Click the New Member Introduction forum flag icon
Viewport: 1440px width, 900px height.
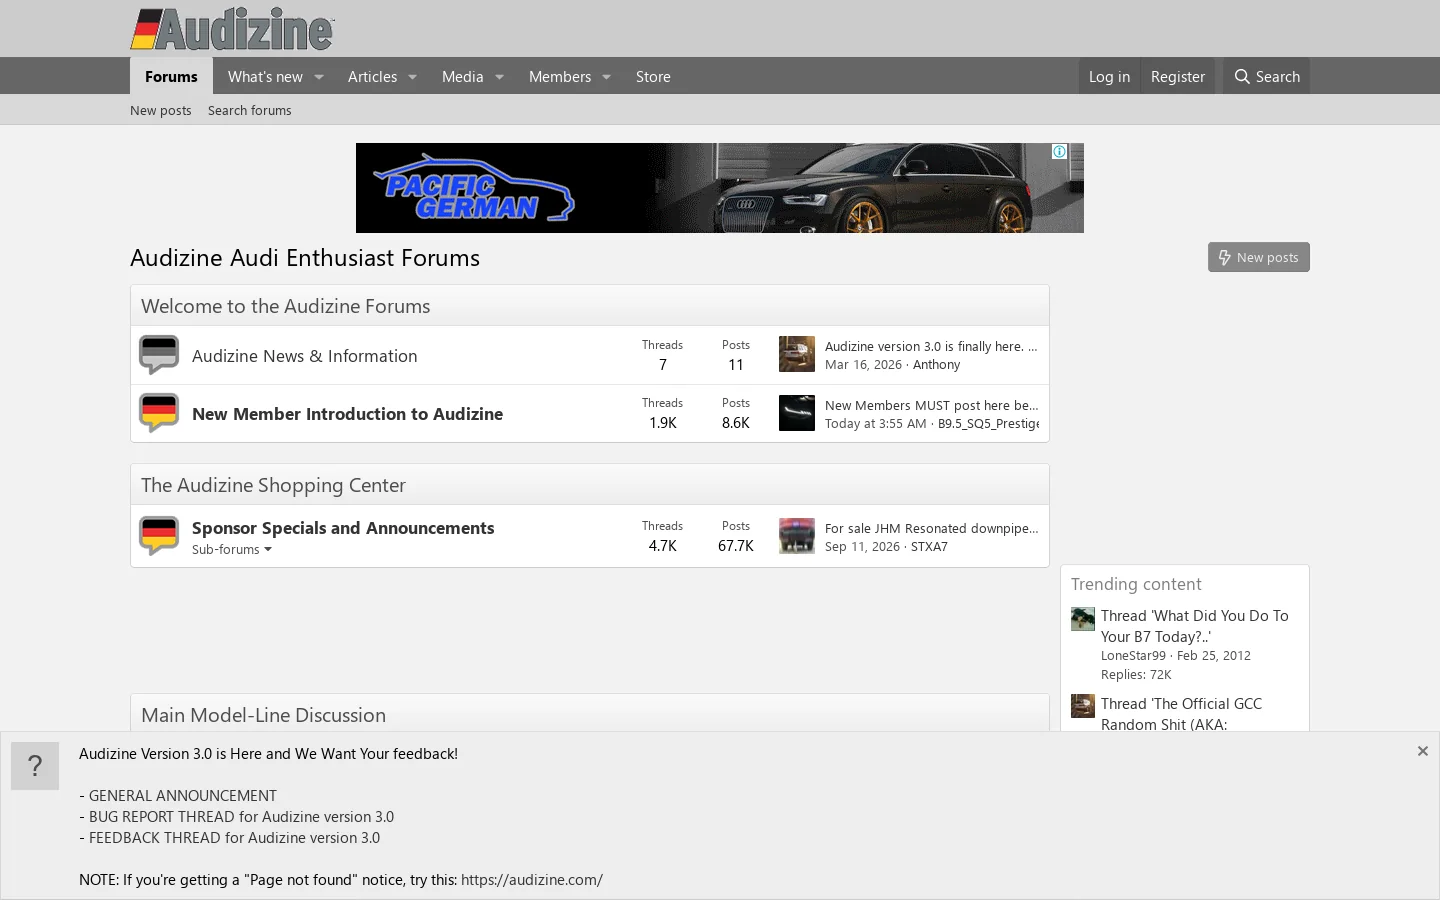159,413
